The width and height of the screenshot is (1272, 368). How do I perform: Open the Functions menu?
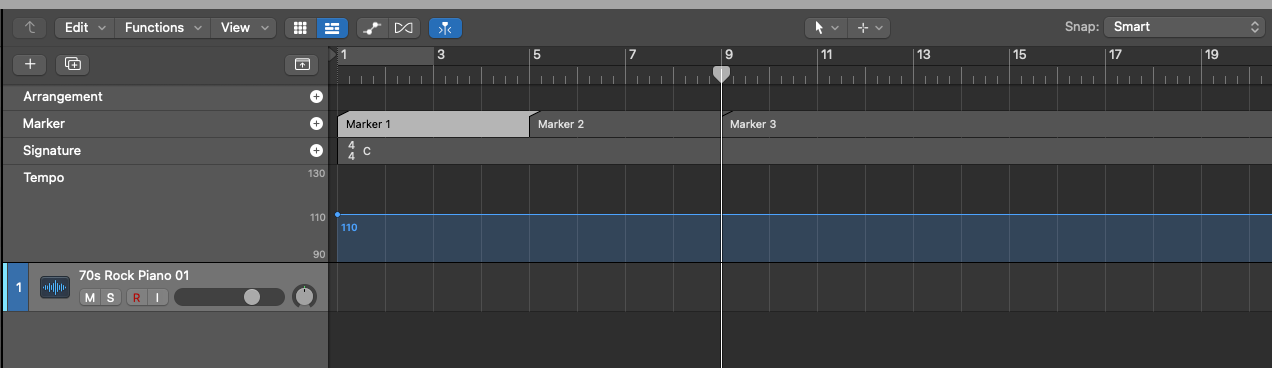click(x=163, y=28)
